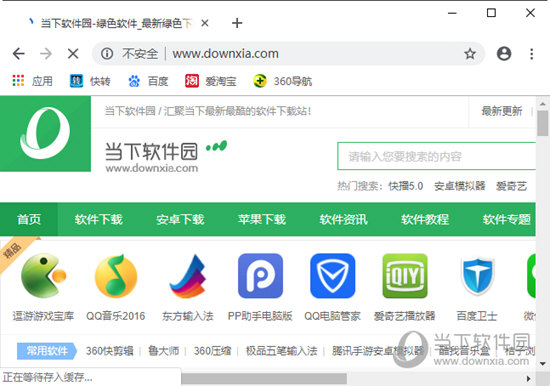
Task: Close the 当下软件园 browser tab
Action: (x=205, y=23)
